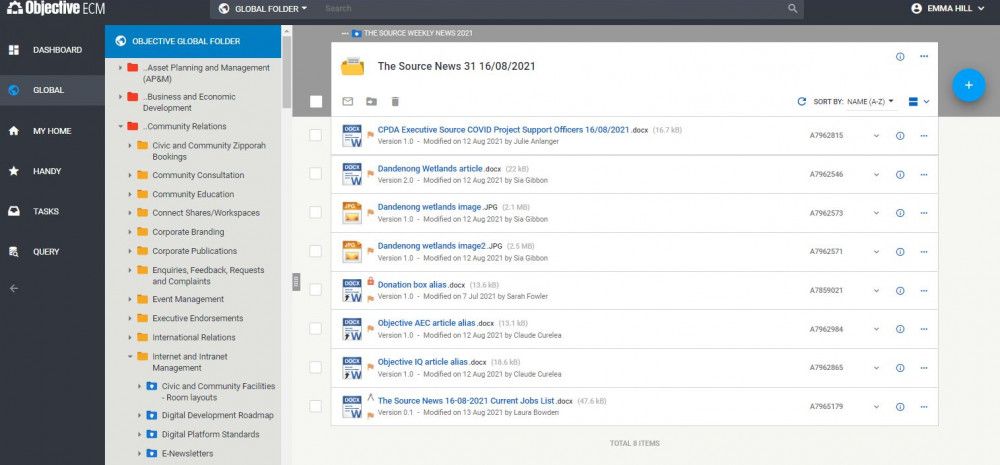Open the Sort By Name (A-Z) dropdown
1000x465 pixels.
pos(871,101)
